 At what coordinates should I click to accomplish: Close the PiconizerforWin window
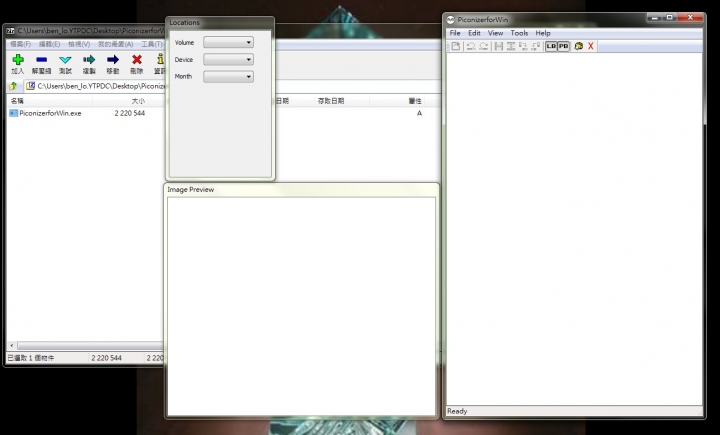click(x=690, y=17)
